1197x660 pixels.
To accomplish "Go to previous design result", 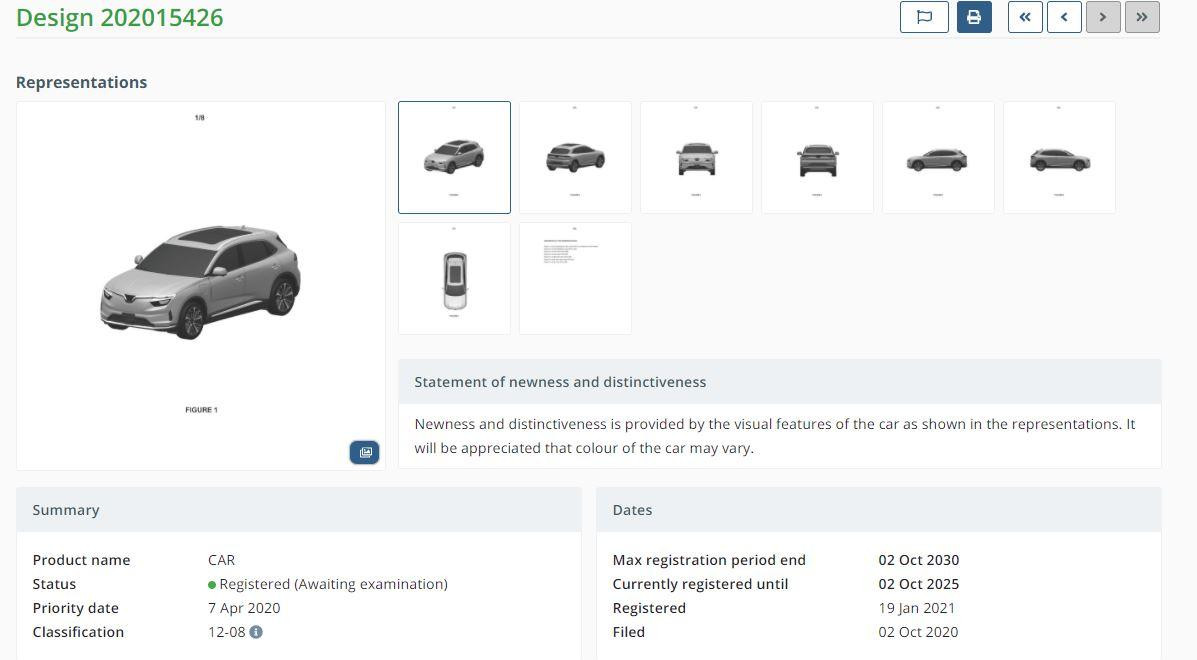I will [x=1064, y=17].
